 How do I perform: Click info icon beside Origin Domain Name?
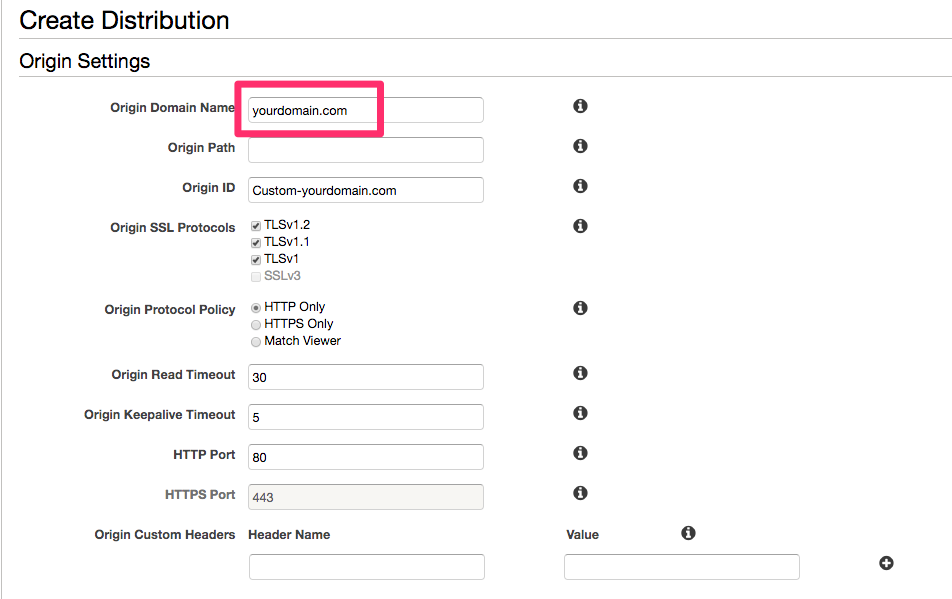click(x=580, y=106)
